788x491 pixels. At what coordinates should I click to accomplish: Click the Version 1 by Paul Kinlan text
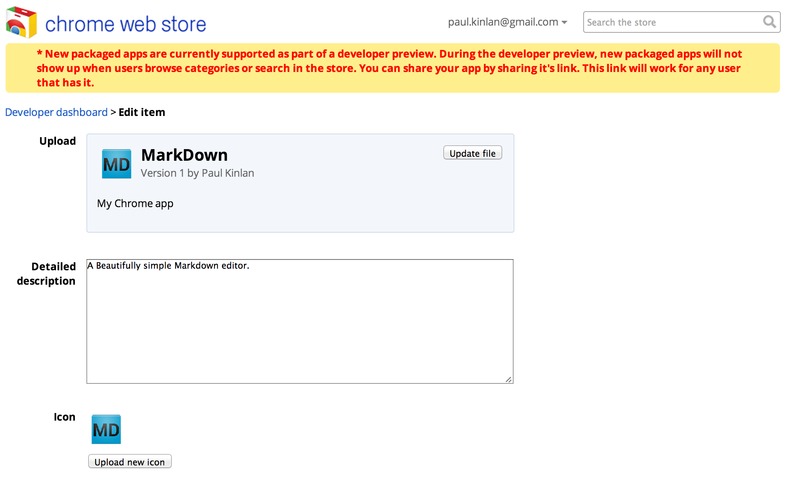[198, 173]
